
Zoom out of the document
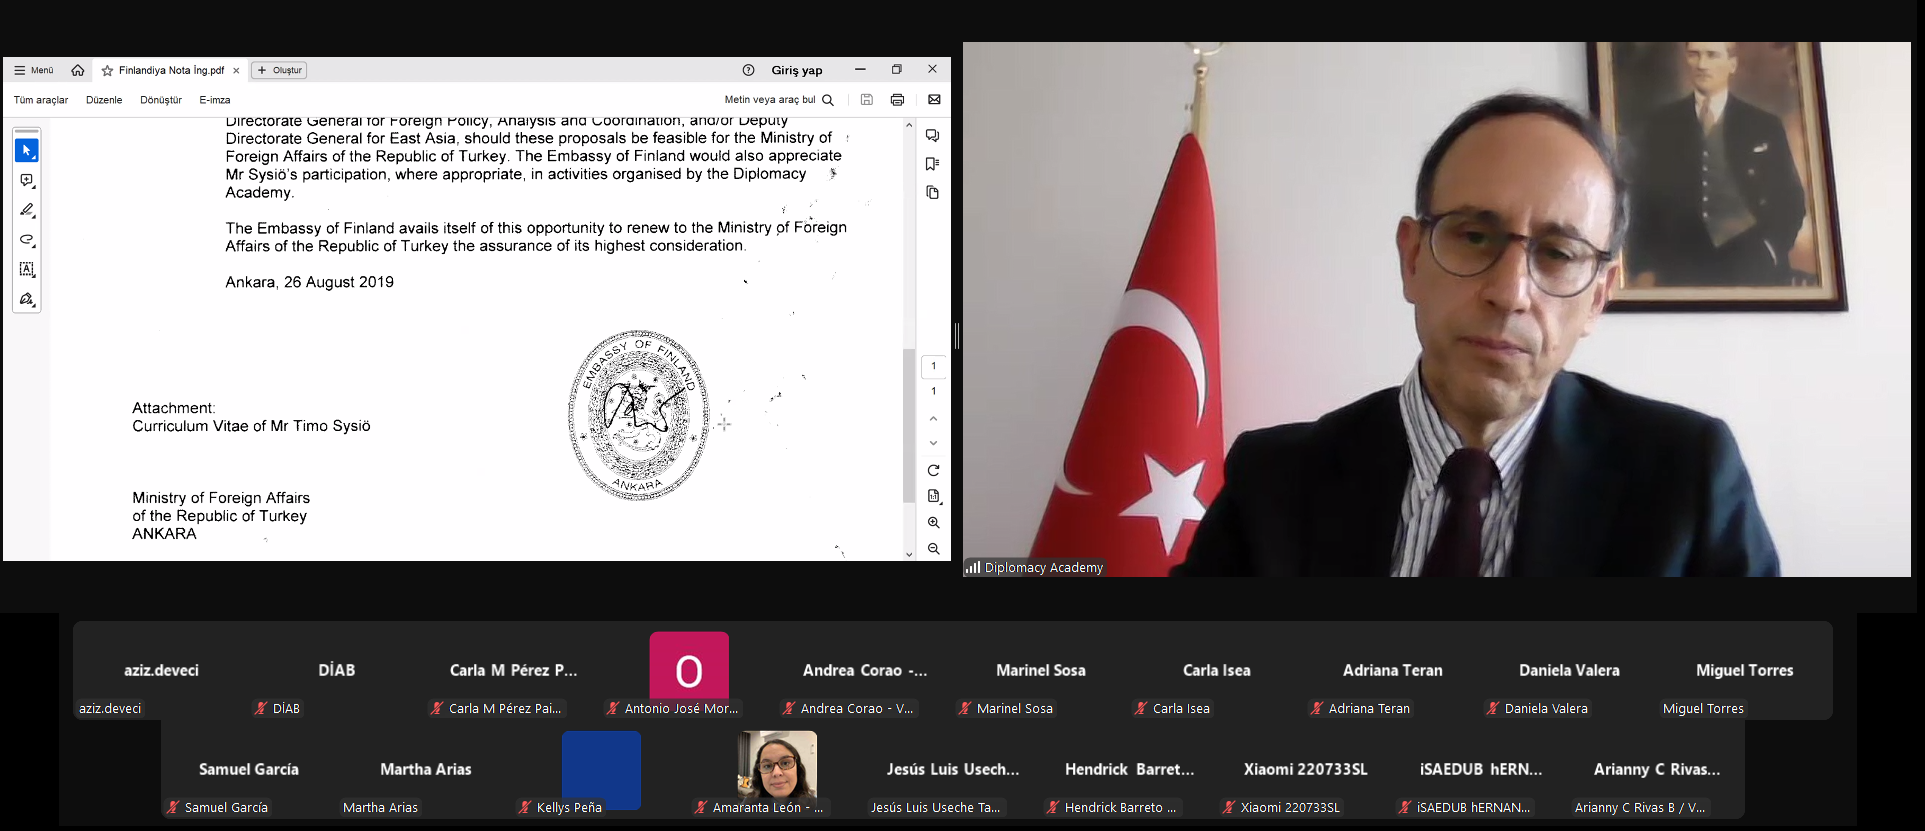[933, 549]
